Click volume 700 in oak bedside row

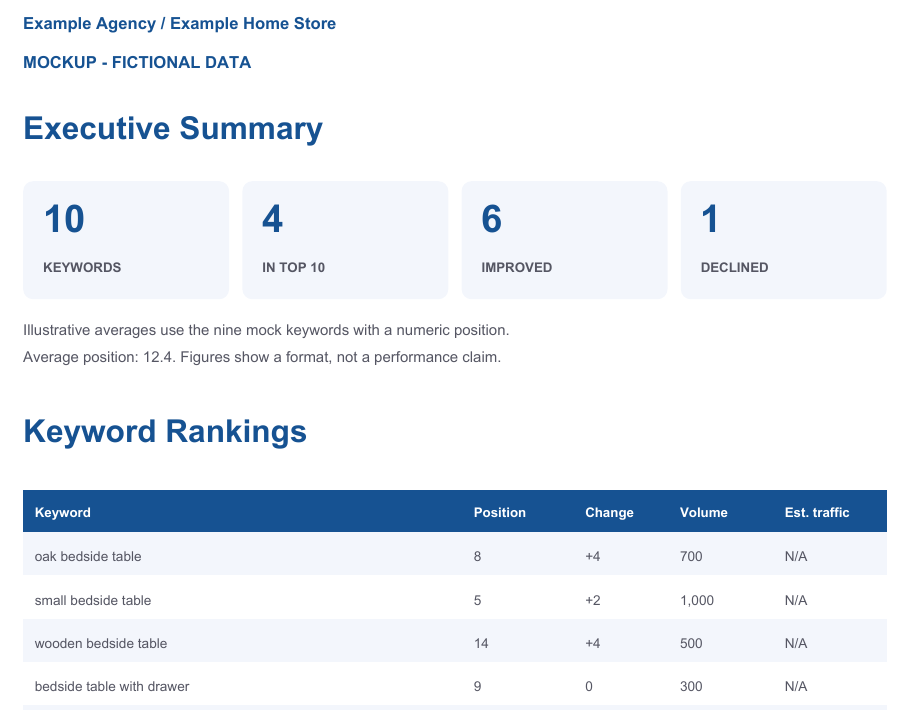[691, 556]
